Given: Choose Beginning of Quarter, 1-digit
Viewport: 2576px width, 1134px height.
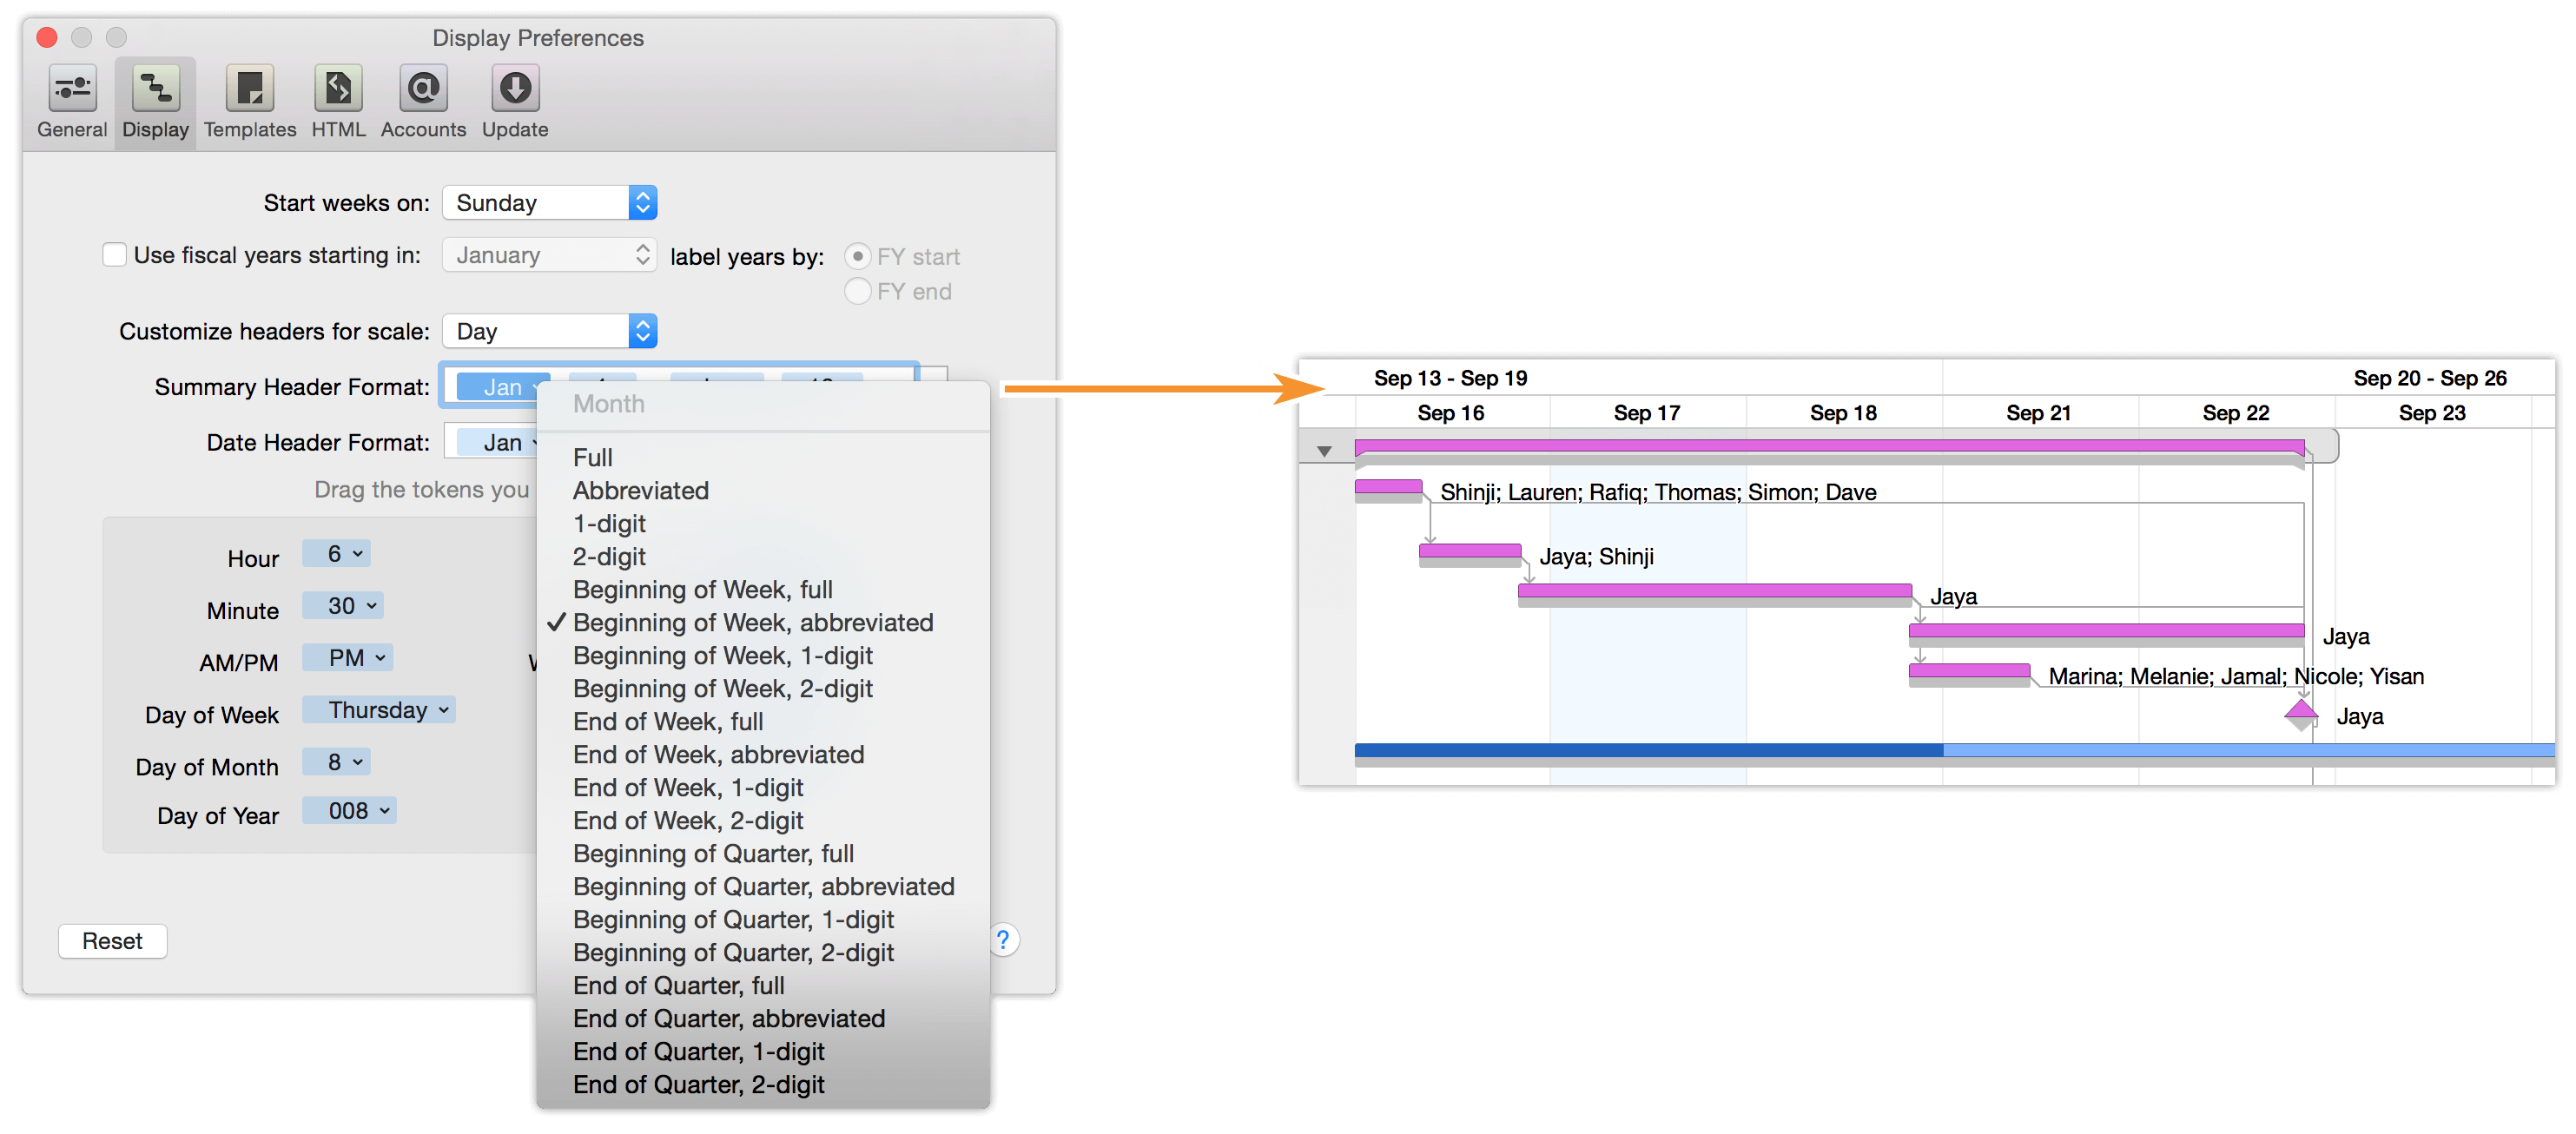Looking at the screenshot, I should tap(763, 919).
